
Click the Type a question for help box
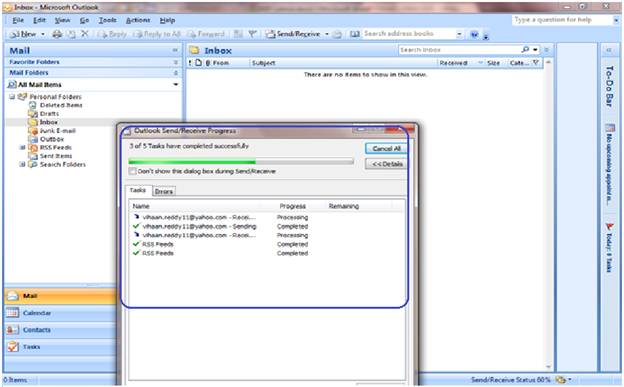(x=562, y=20)
